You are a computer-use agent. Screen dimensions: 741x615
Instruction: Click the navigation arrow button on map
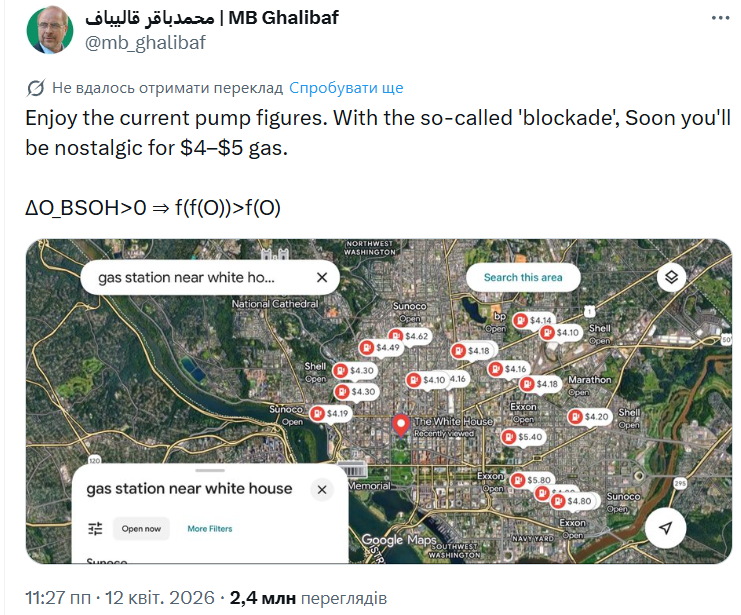[x=665, y=527]
